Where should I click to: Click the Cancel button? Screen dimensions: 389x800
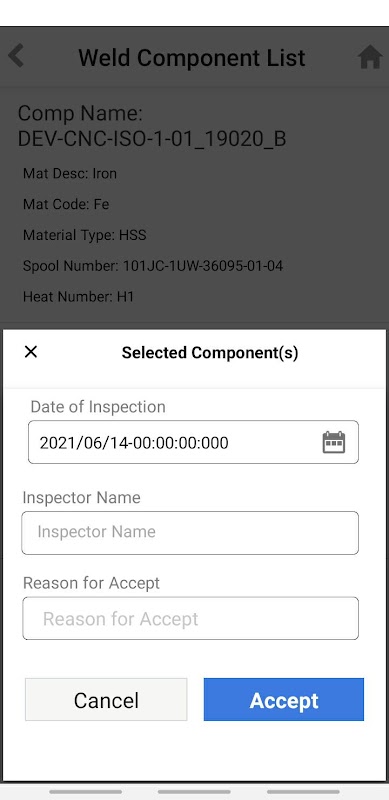[106, 699]
